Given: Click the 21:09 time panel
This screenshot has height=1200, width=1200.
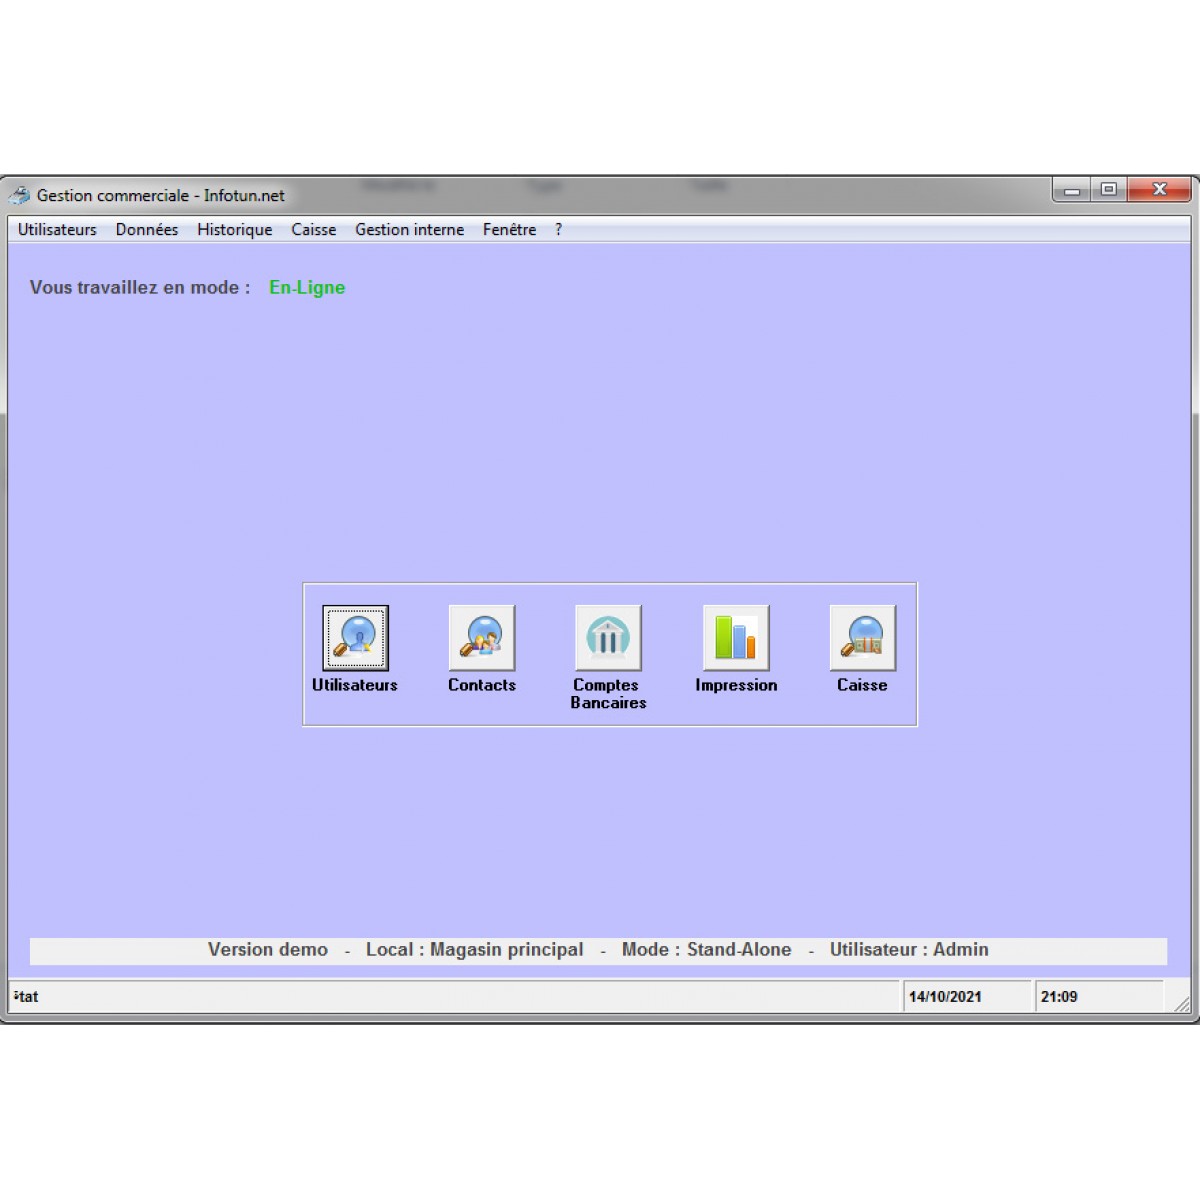Looking at the screenshot, I should coord(1059,996).
